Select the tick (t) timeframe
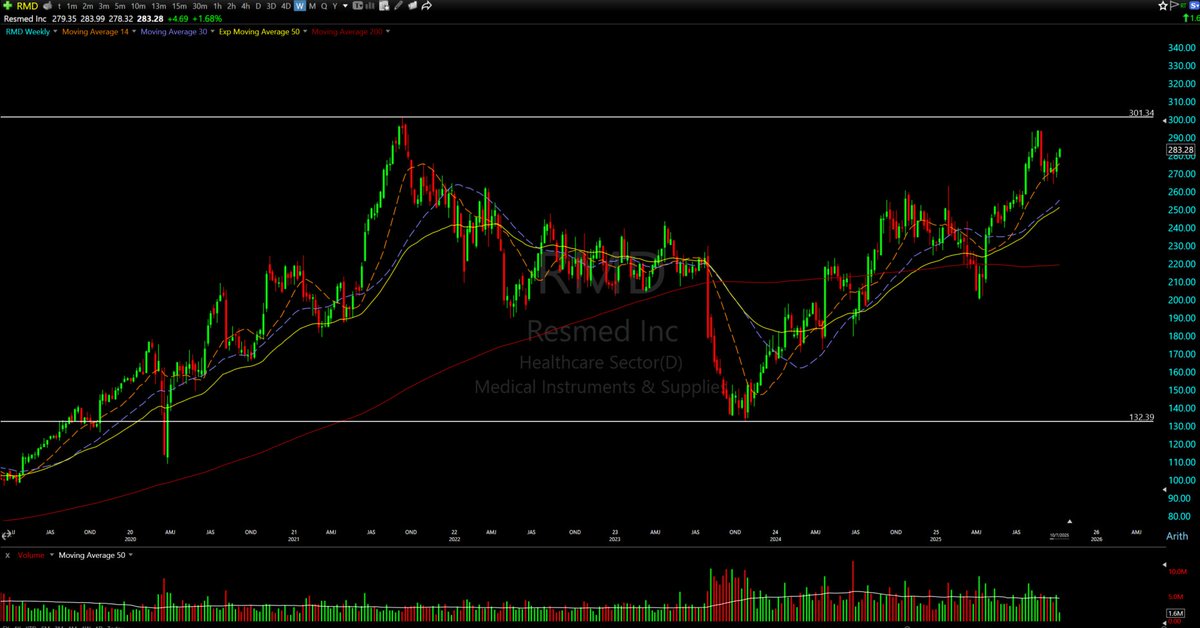 click(59, 6)
